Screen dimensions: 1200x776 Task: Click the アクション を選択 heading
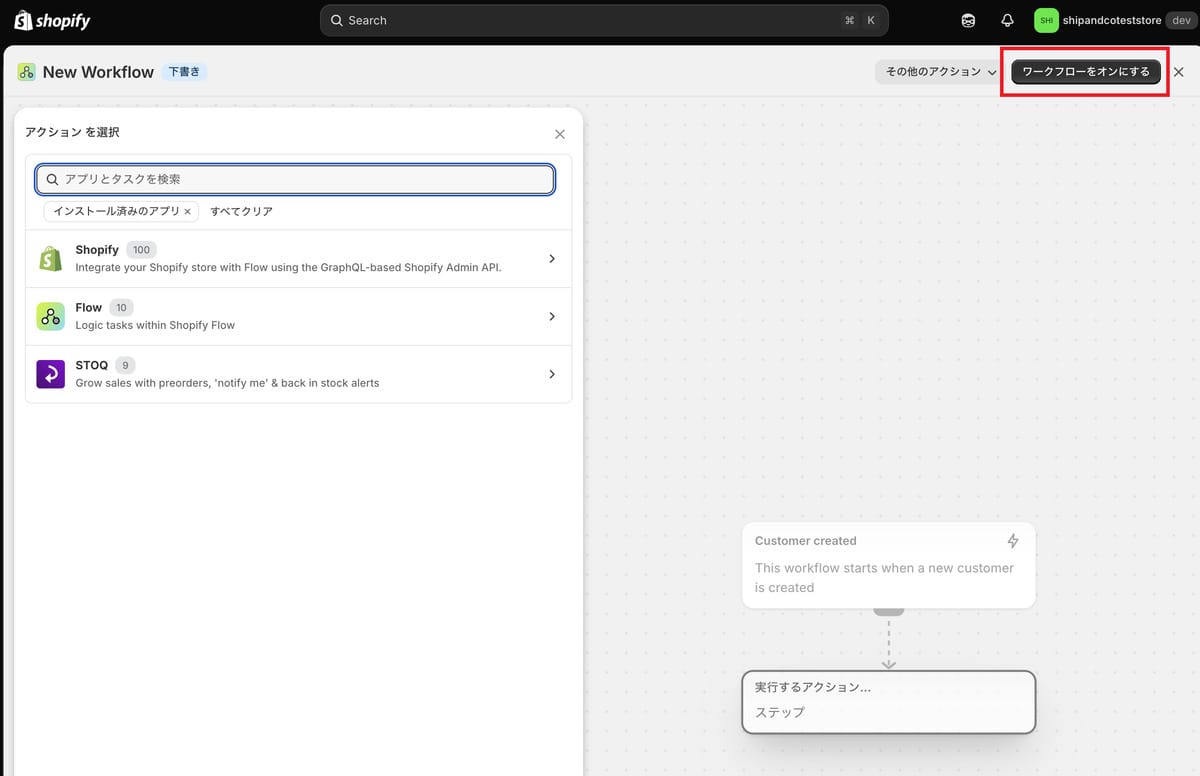72,132
